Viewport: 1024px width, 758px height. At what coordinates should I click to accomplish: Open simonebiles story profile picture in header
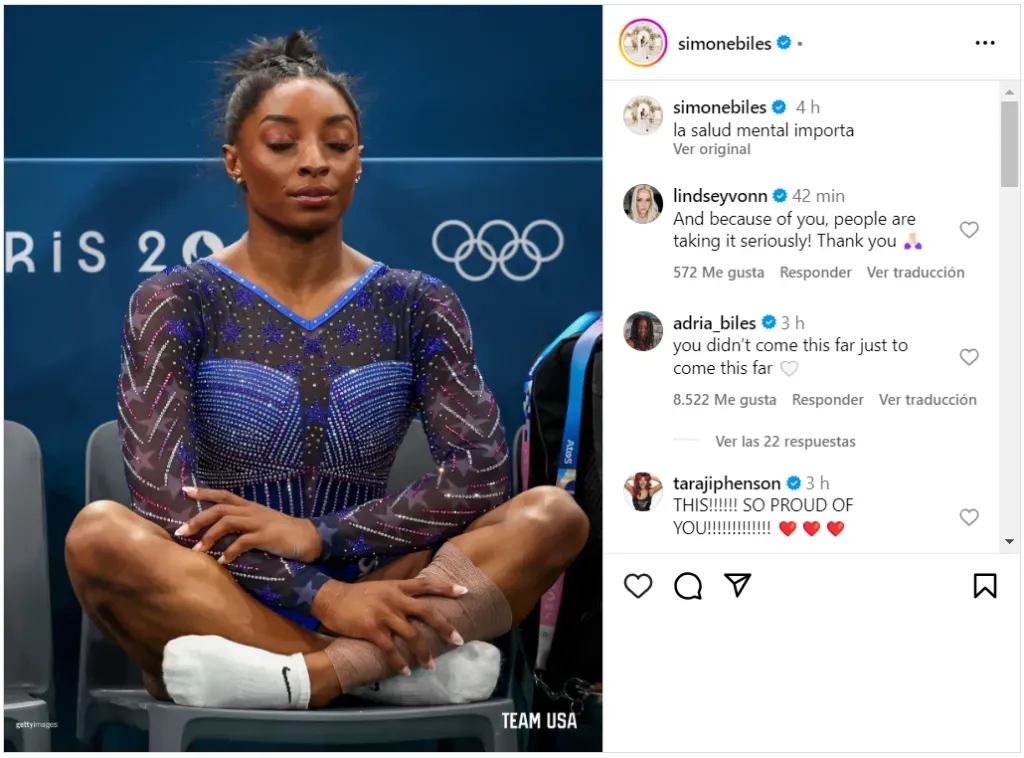pyautogui.click(x=643, y=43)
